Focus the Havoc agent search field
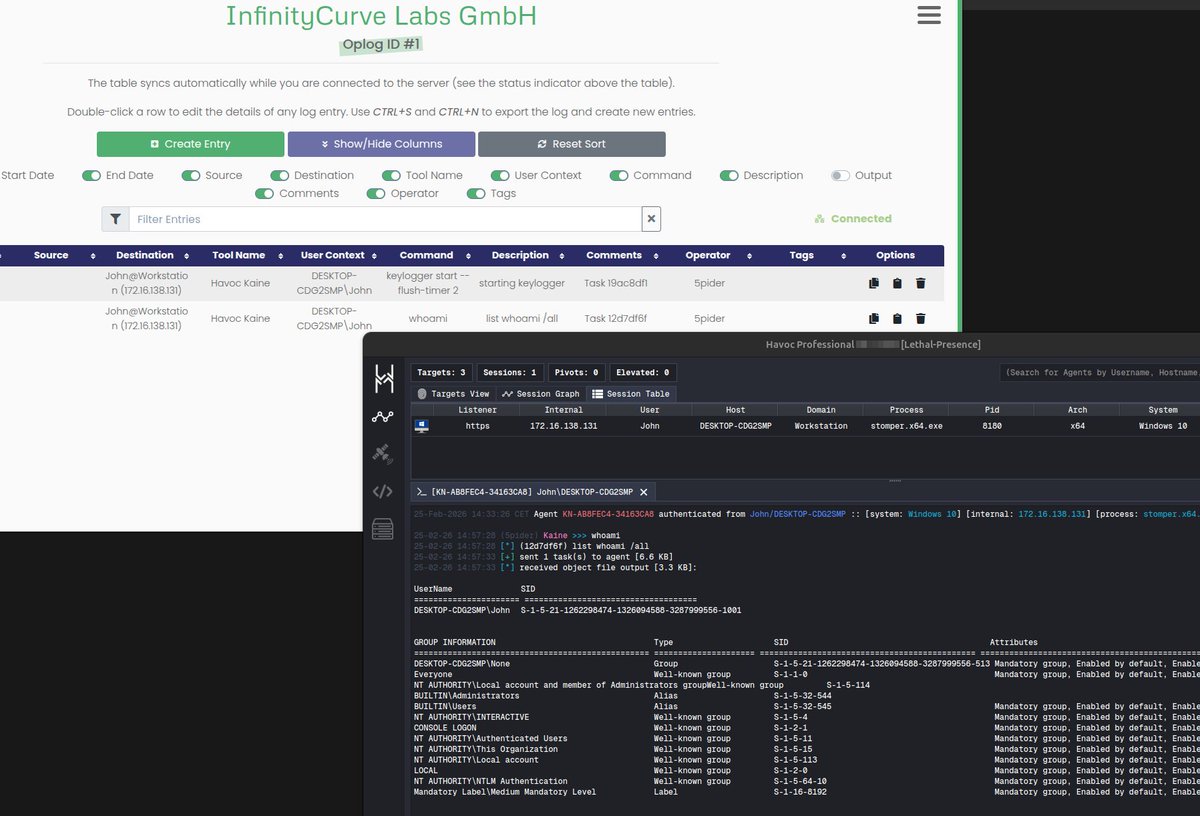 click(x=1100, y=372)
